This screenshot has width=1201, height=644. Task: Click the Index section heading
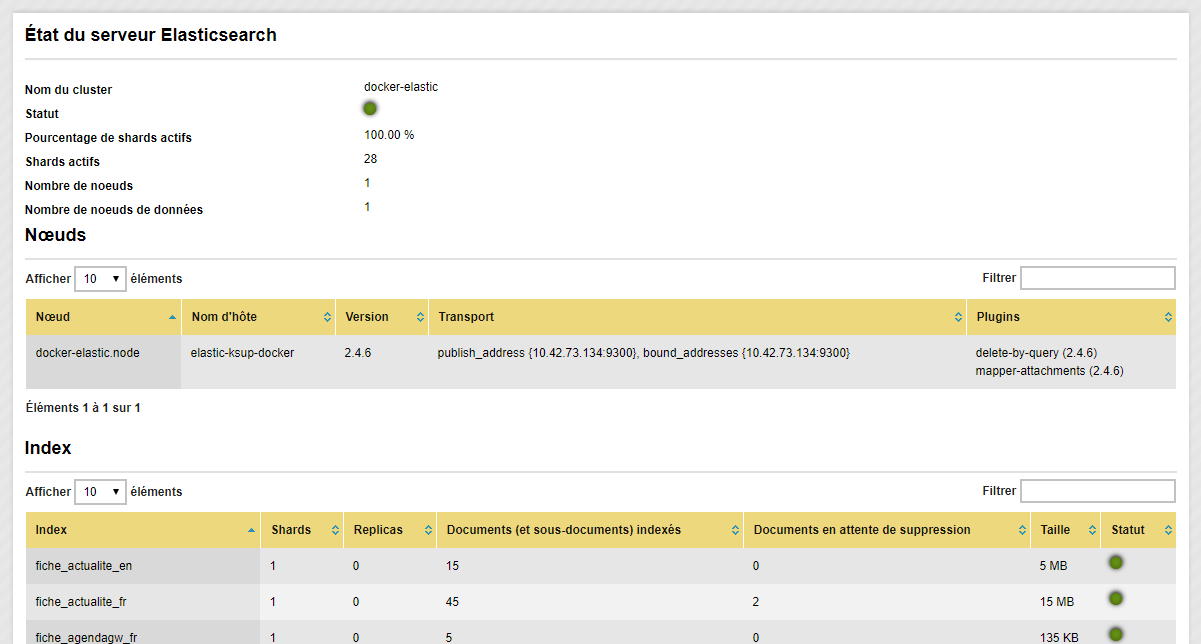point(48,448)
